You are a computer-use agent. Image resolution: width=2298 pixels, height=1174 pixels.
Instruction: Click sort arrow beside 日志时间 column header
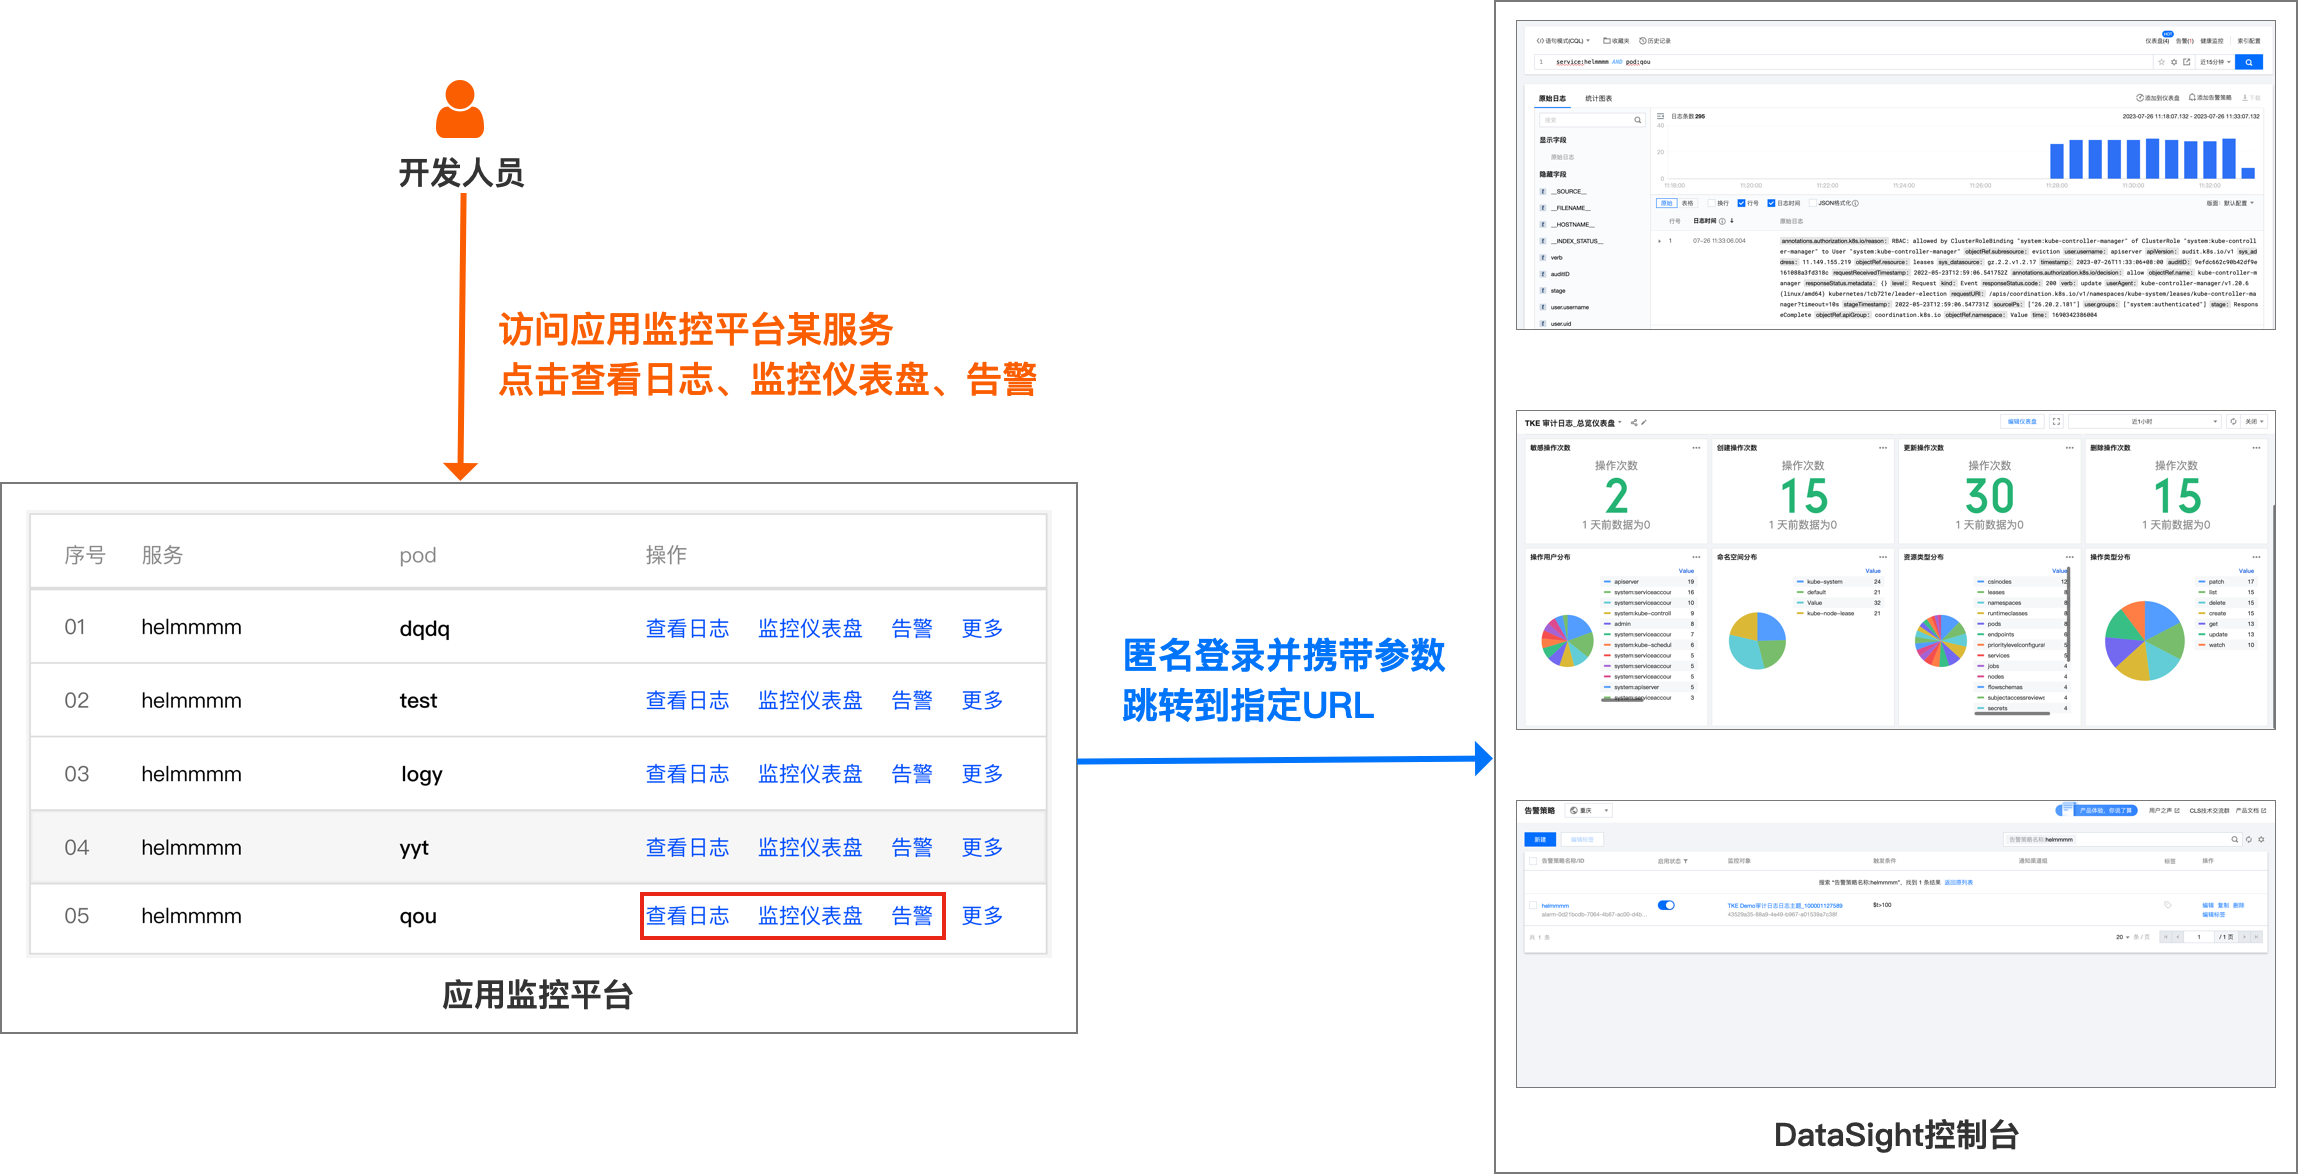coord(1732,221)
